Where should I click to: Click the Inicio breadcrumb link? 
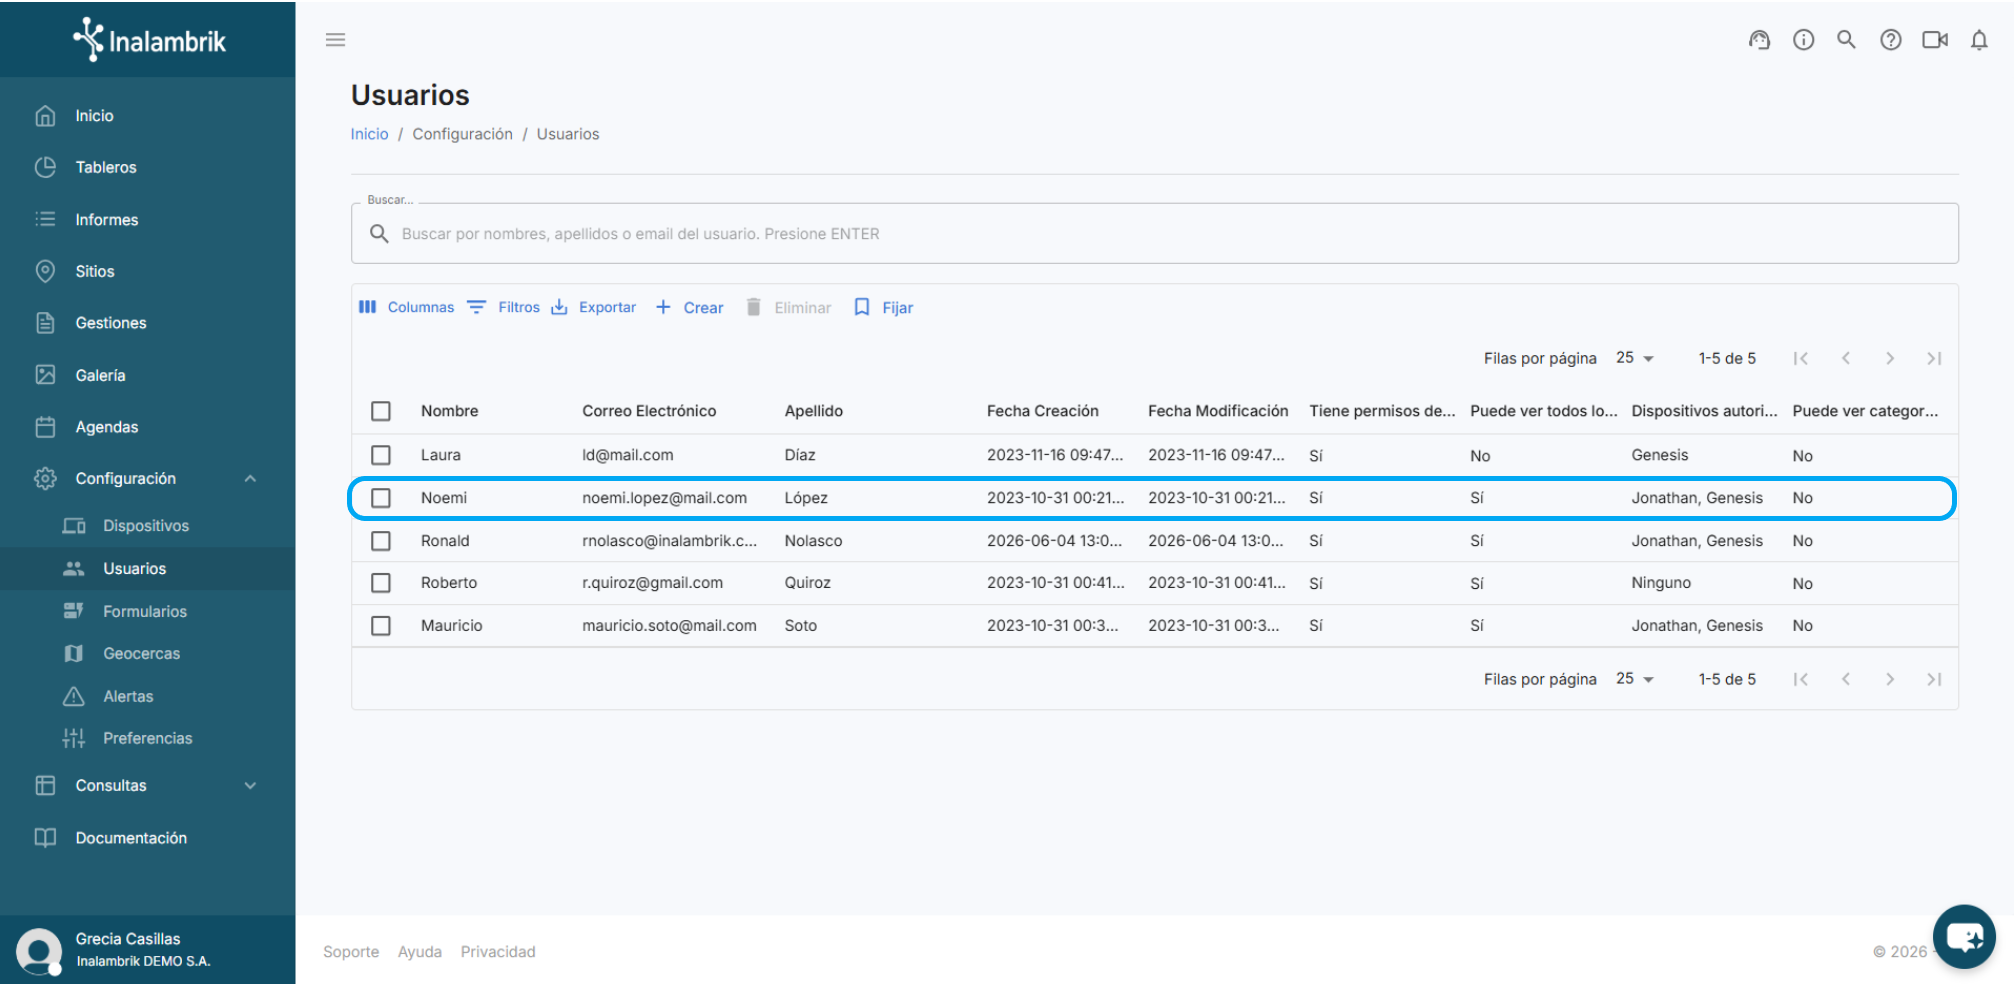(x=369, y=134)
